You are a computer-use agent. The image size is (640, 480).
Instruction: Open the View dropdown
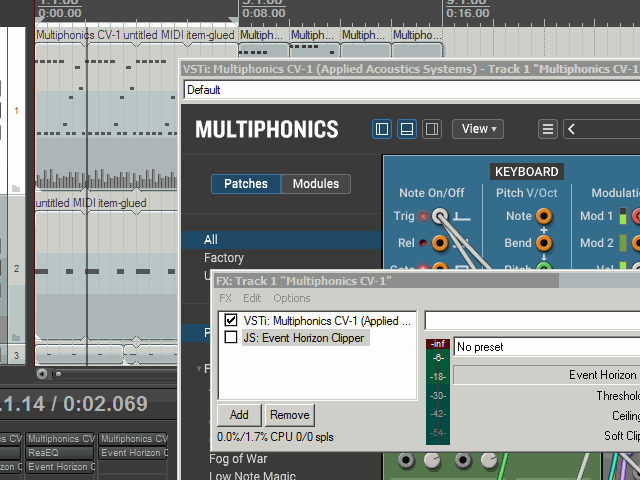478,129
